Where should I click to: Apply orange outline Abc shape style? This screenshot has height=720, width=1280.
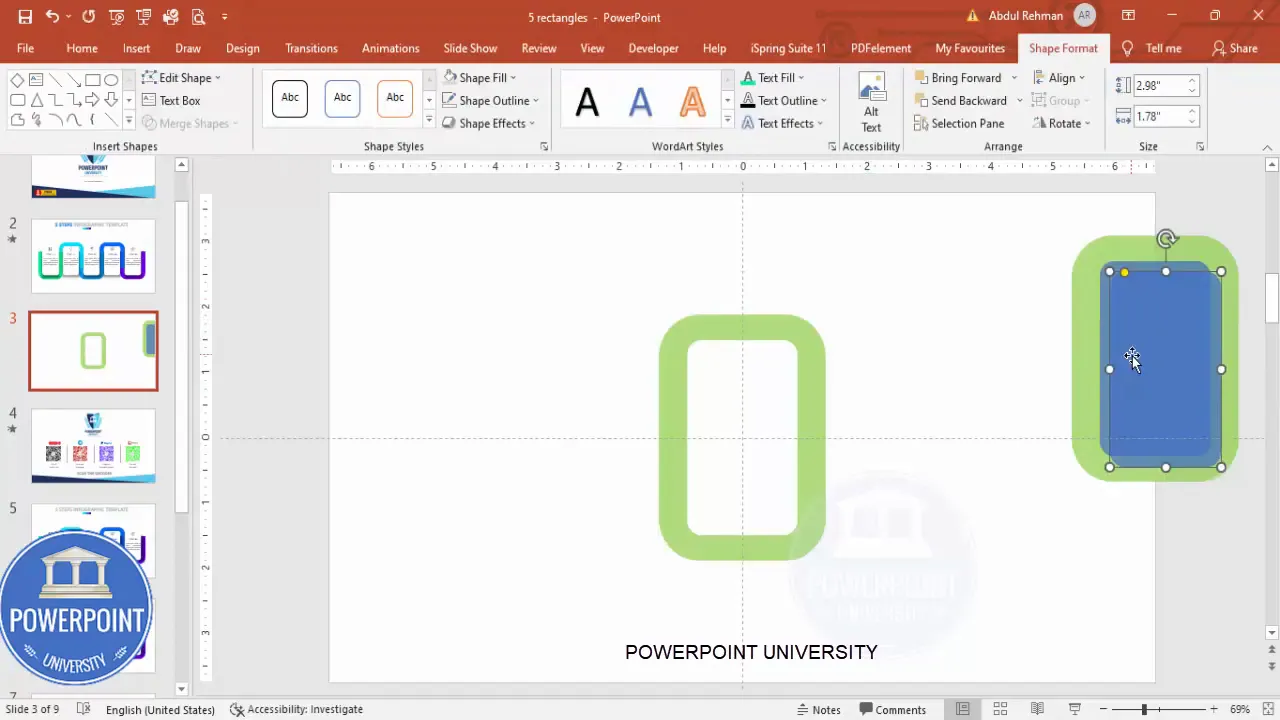click(x=395, y=98)
